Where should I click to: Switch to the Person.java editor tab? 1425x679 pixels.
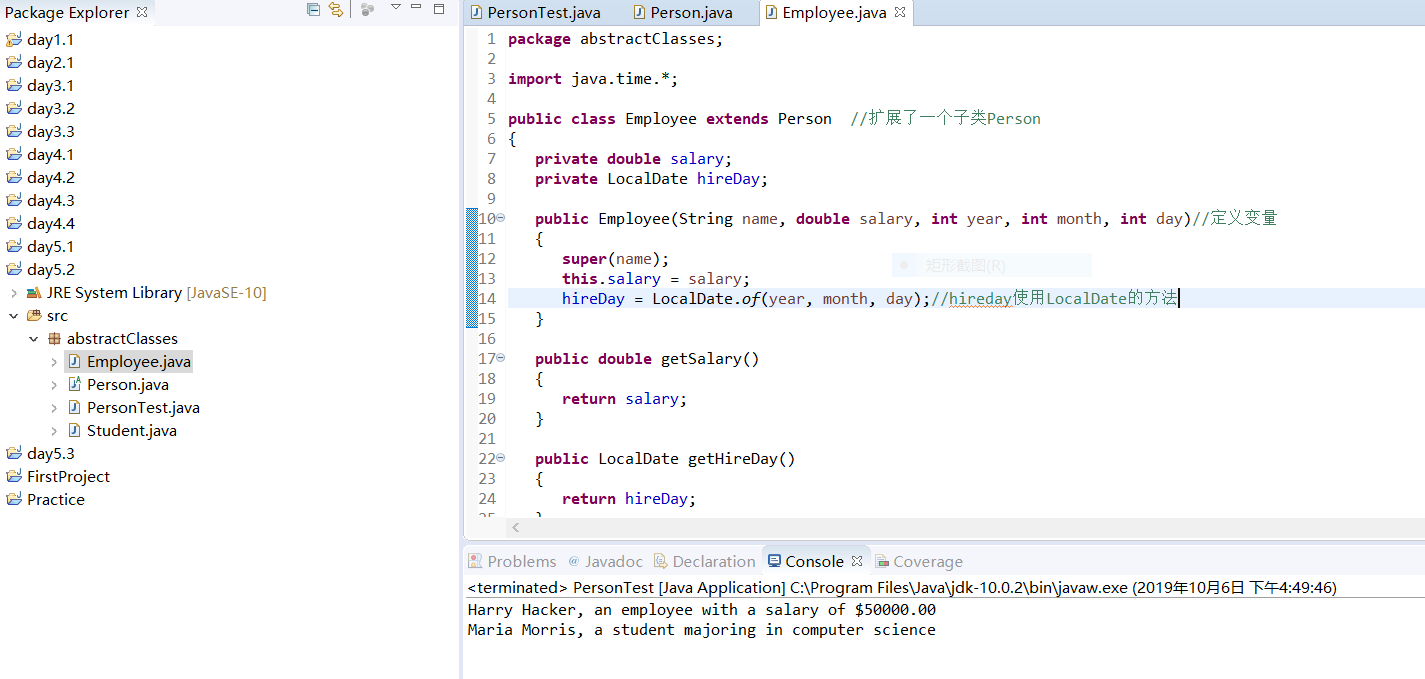691,13
